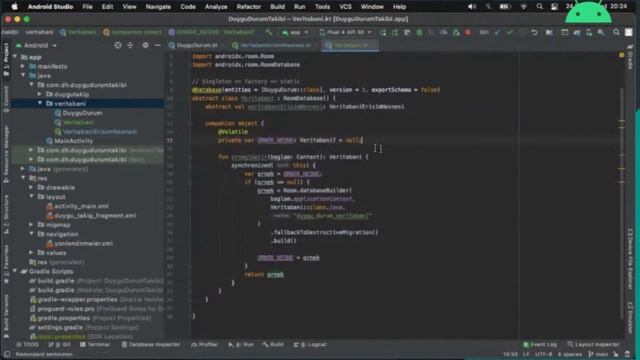Viewport: 640px width, 360px height.
Task: Click the Search Everywhere magnifier icon
Action: pyautogui.click(x=616, y=32)
